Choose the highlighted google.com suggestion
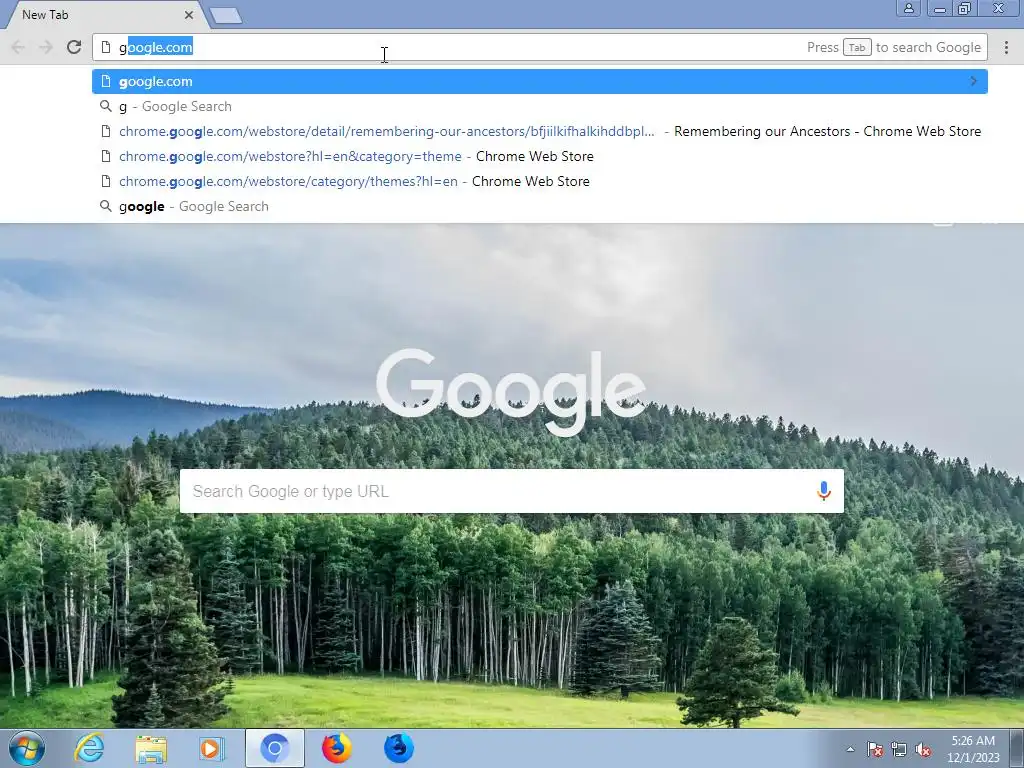Viewport: 1024px width, 768px height. click(539, 82)
